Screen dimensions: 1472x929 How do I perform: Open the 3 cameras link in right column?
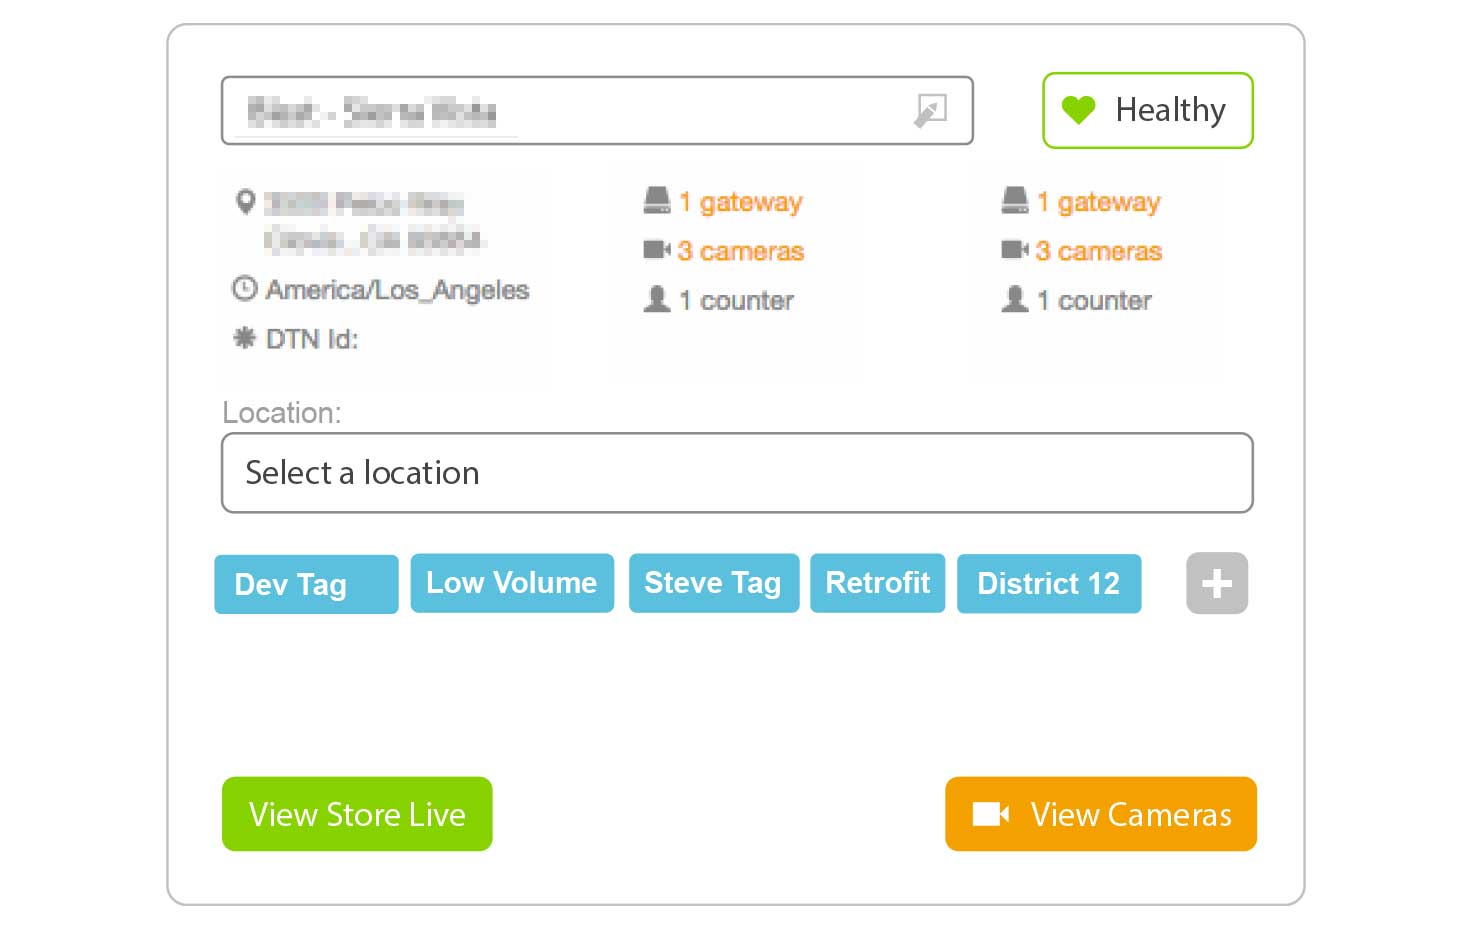(1099, 251)
